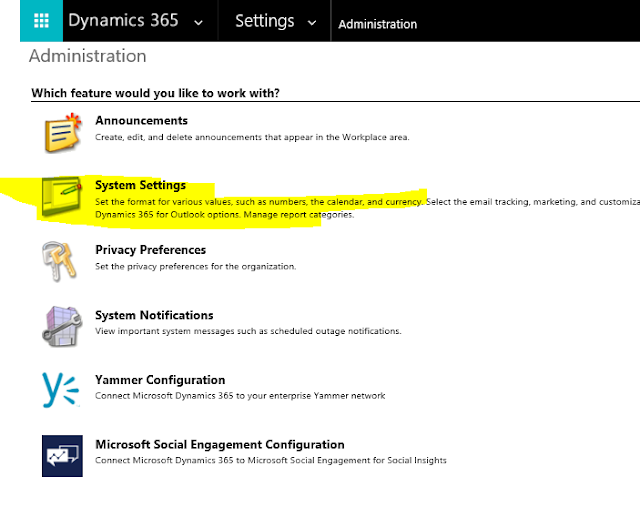Open the Yammer Configuration link

tap(160, 380)
